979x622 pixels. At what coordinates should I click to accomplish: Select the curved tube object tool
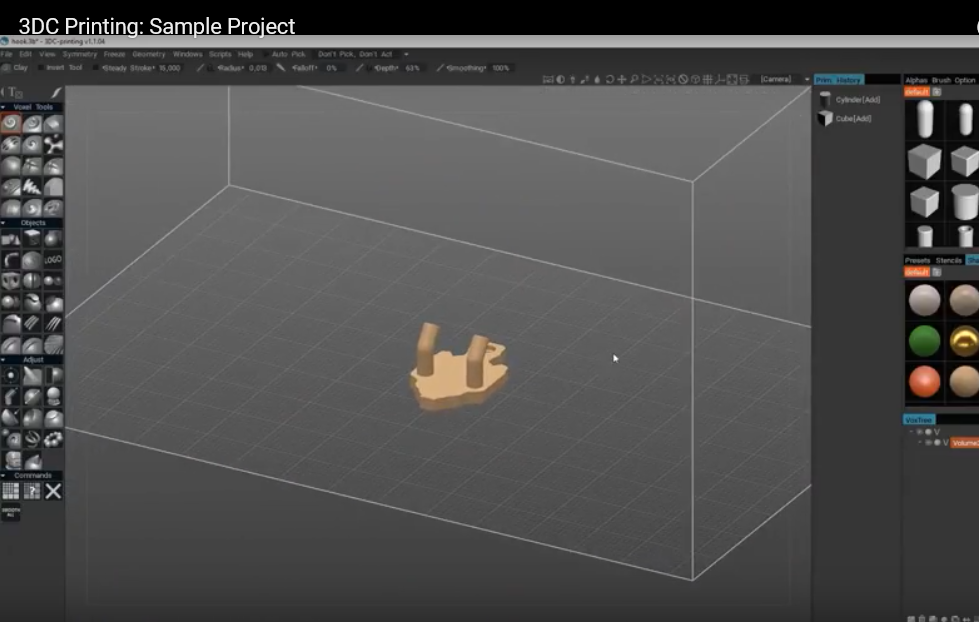click(x=11, y=259)
